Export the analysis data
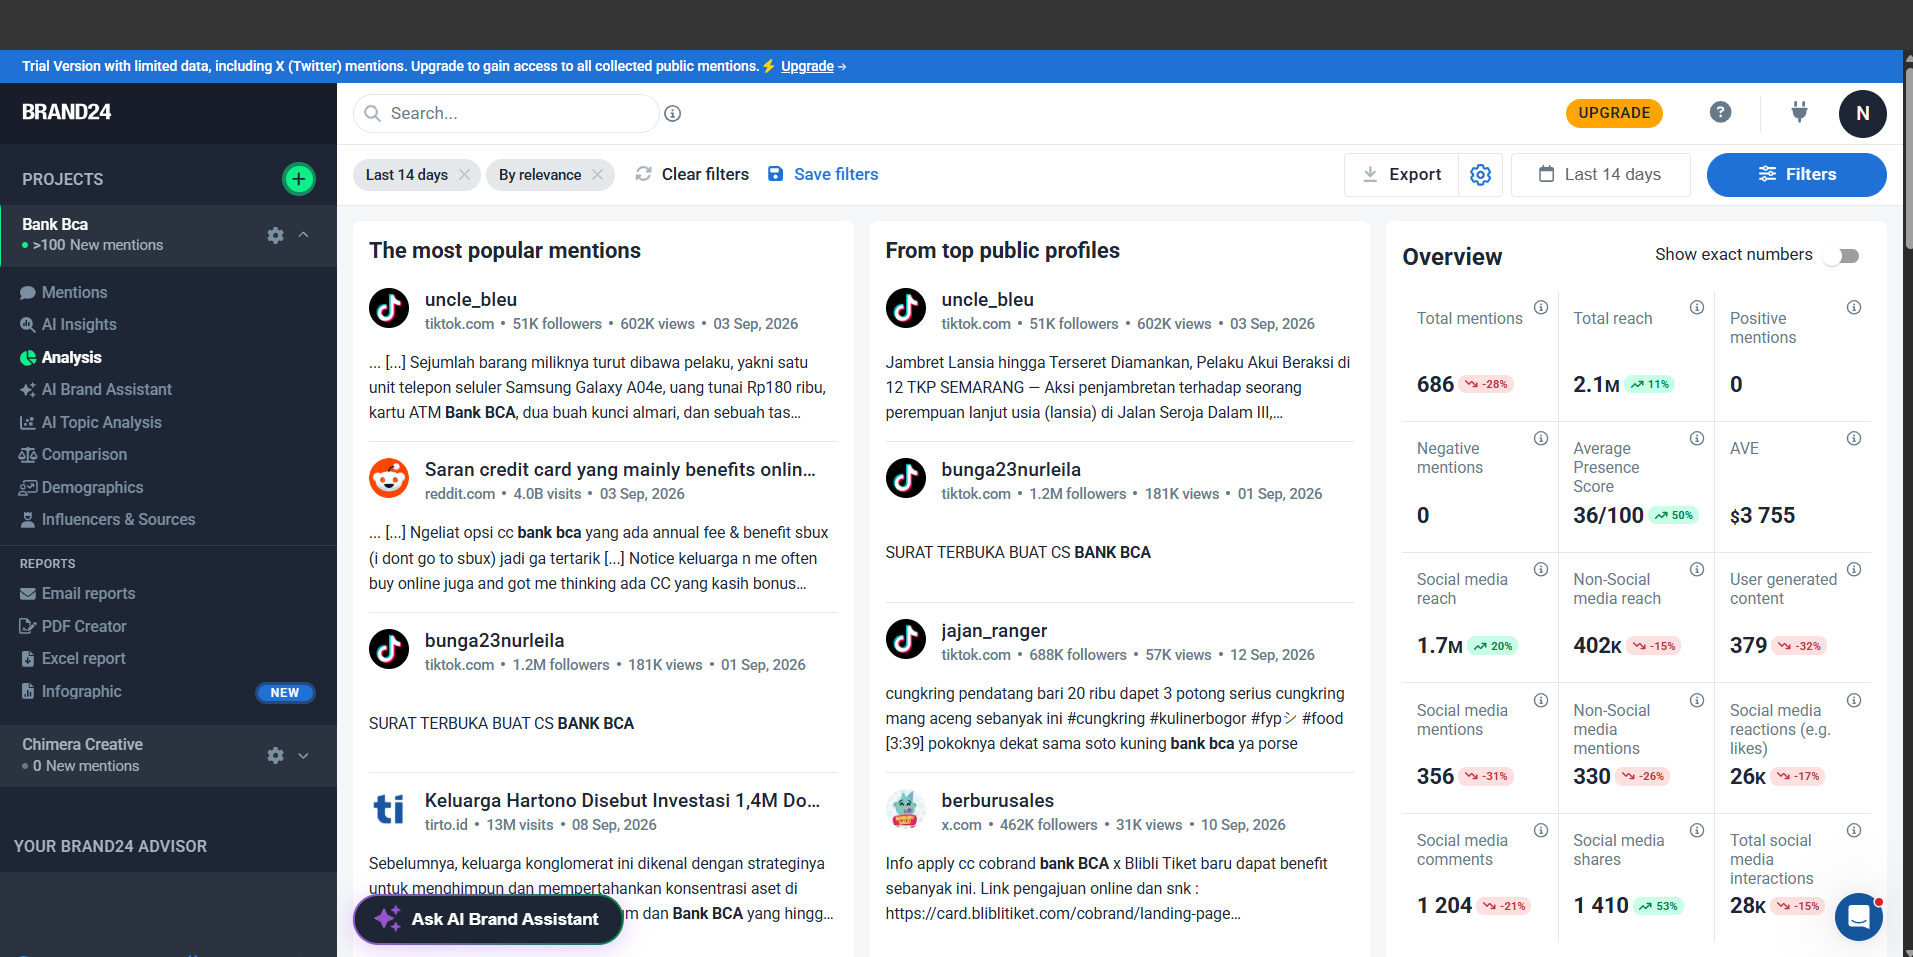Screen dimensions: 1913x957 (1401, 174)
